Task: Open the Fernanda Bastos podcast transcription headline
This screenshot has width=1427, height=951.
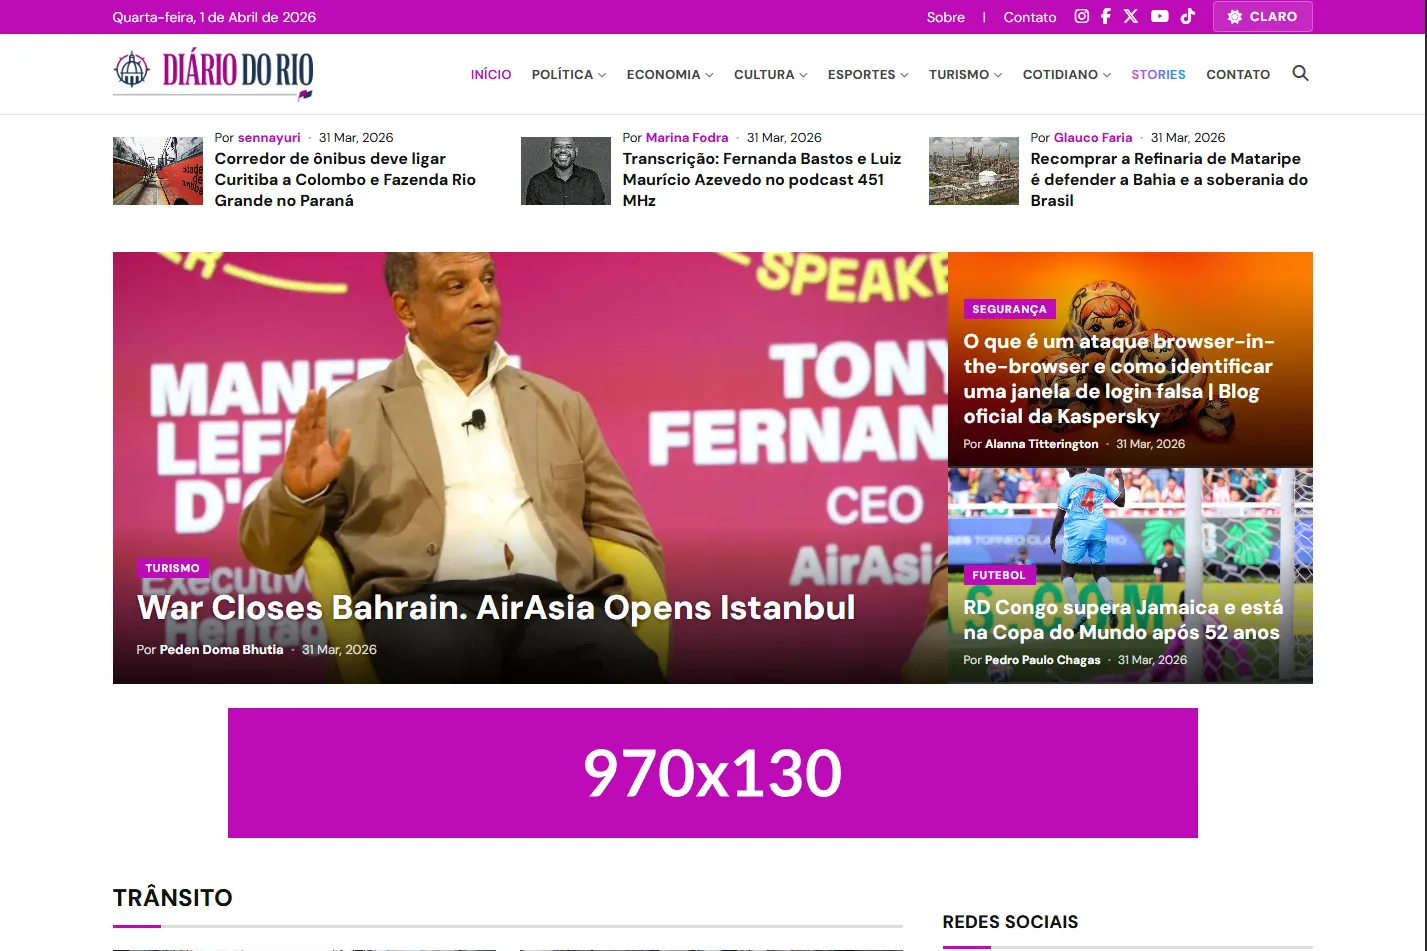Action: point(762,180)
